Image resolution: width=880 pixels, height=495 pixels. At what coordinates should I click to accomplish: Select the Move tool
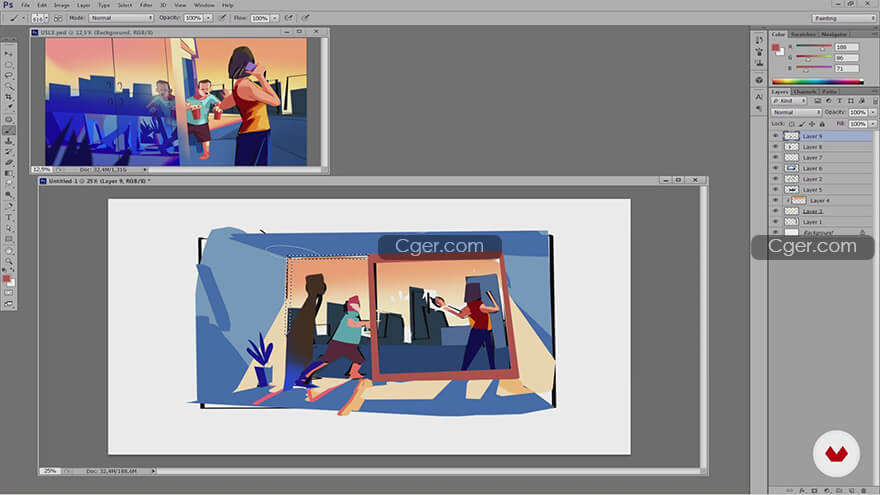(8, 53)
